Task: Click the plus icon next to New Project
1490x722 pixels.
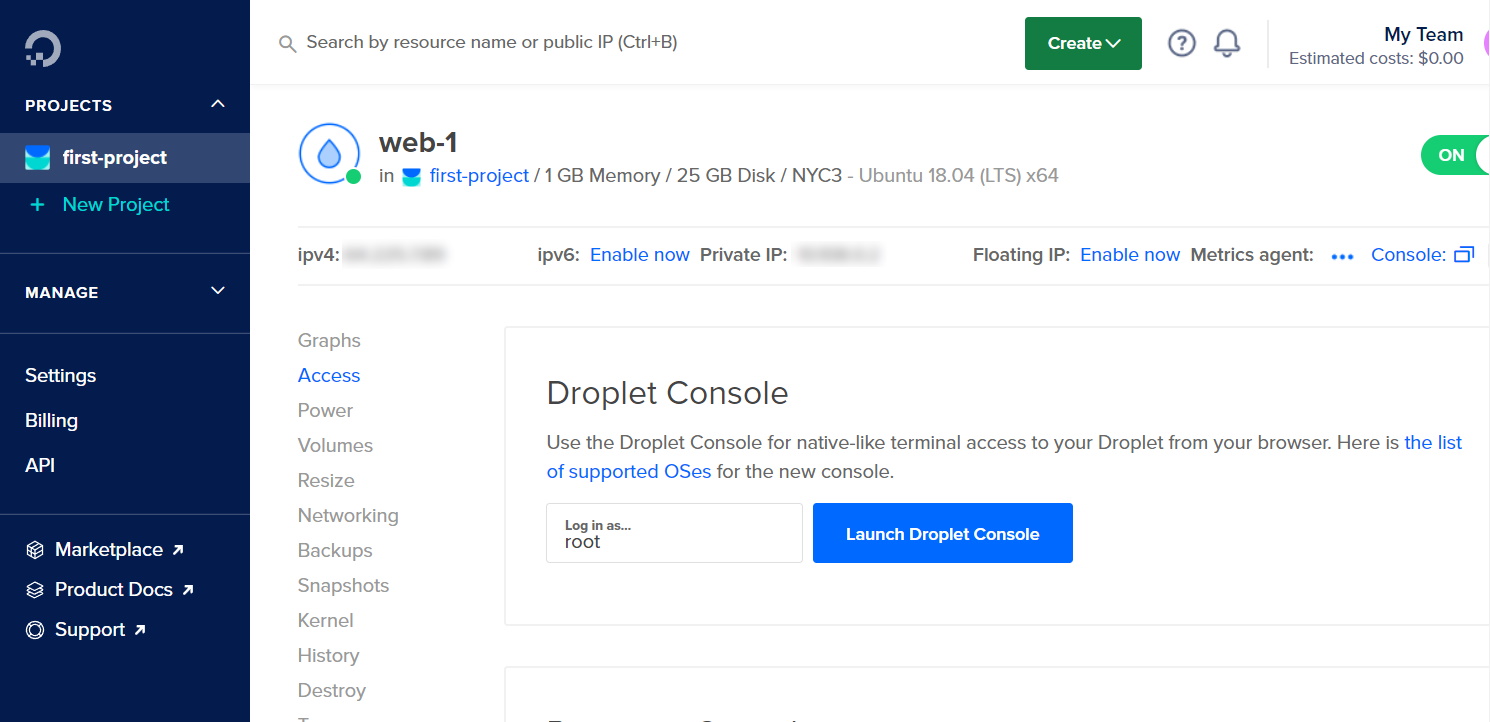Action: (38, 205)
